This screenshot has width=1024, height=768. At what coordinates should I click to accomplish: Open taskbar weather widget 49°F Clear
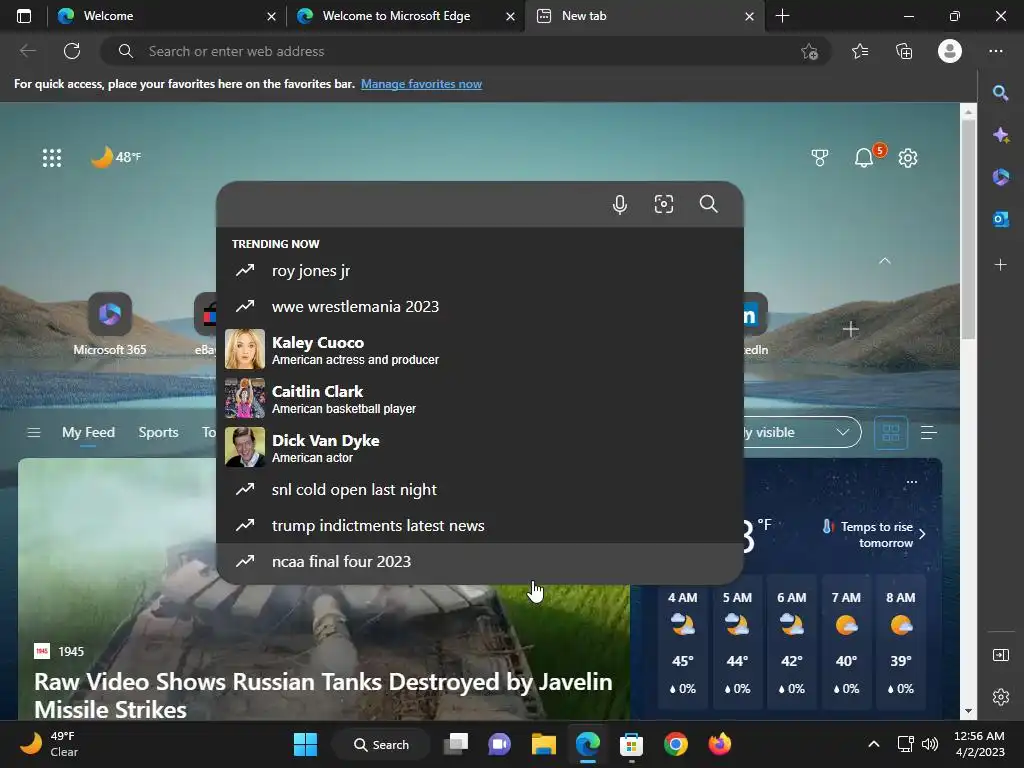(49, 744)
